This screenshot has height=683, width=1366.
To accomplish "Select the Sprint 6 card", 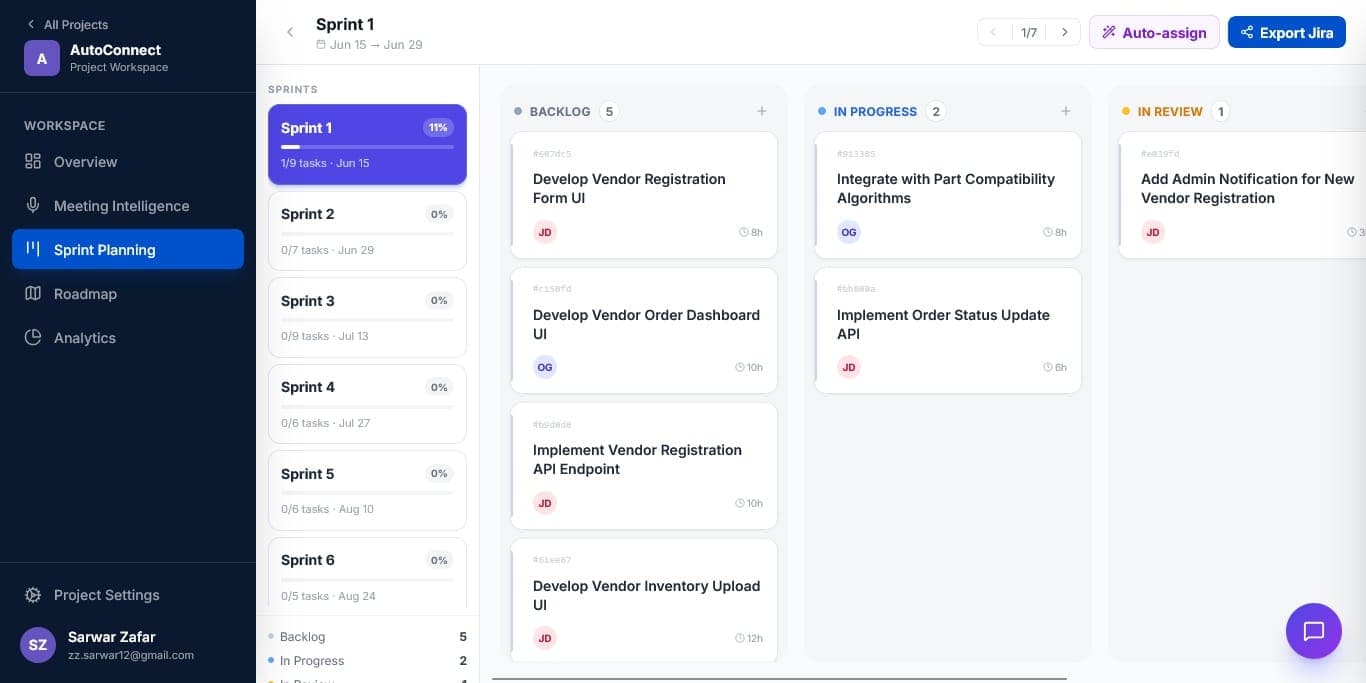I will tap(367, 574).
